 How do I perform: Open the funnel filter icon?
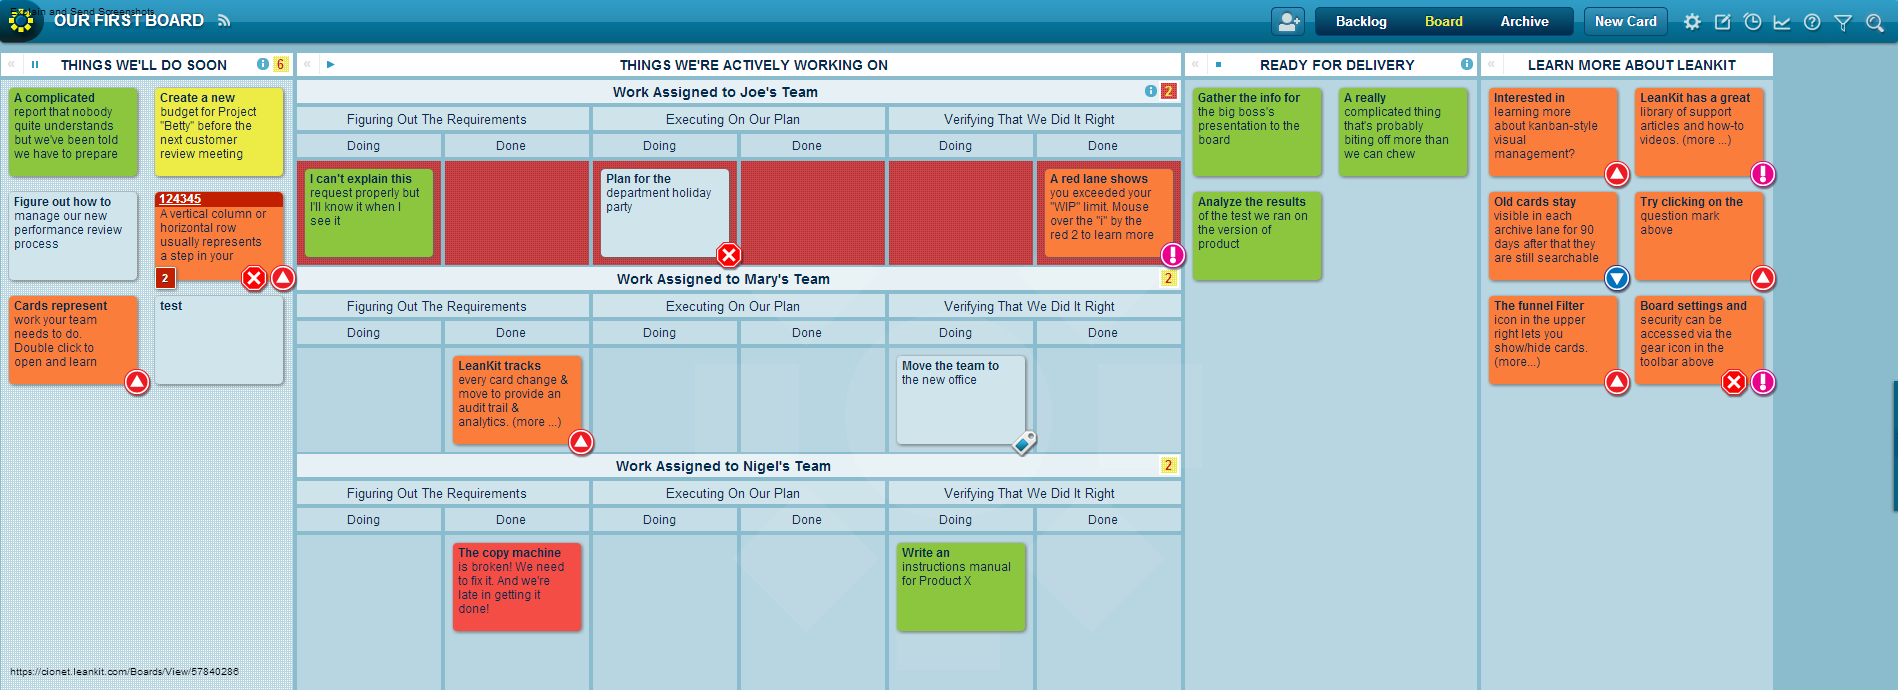click(1843, 22)
